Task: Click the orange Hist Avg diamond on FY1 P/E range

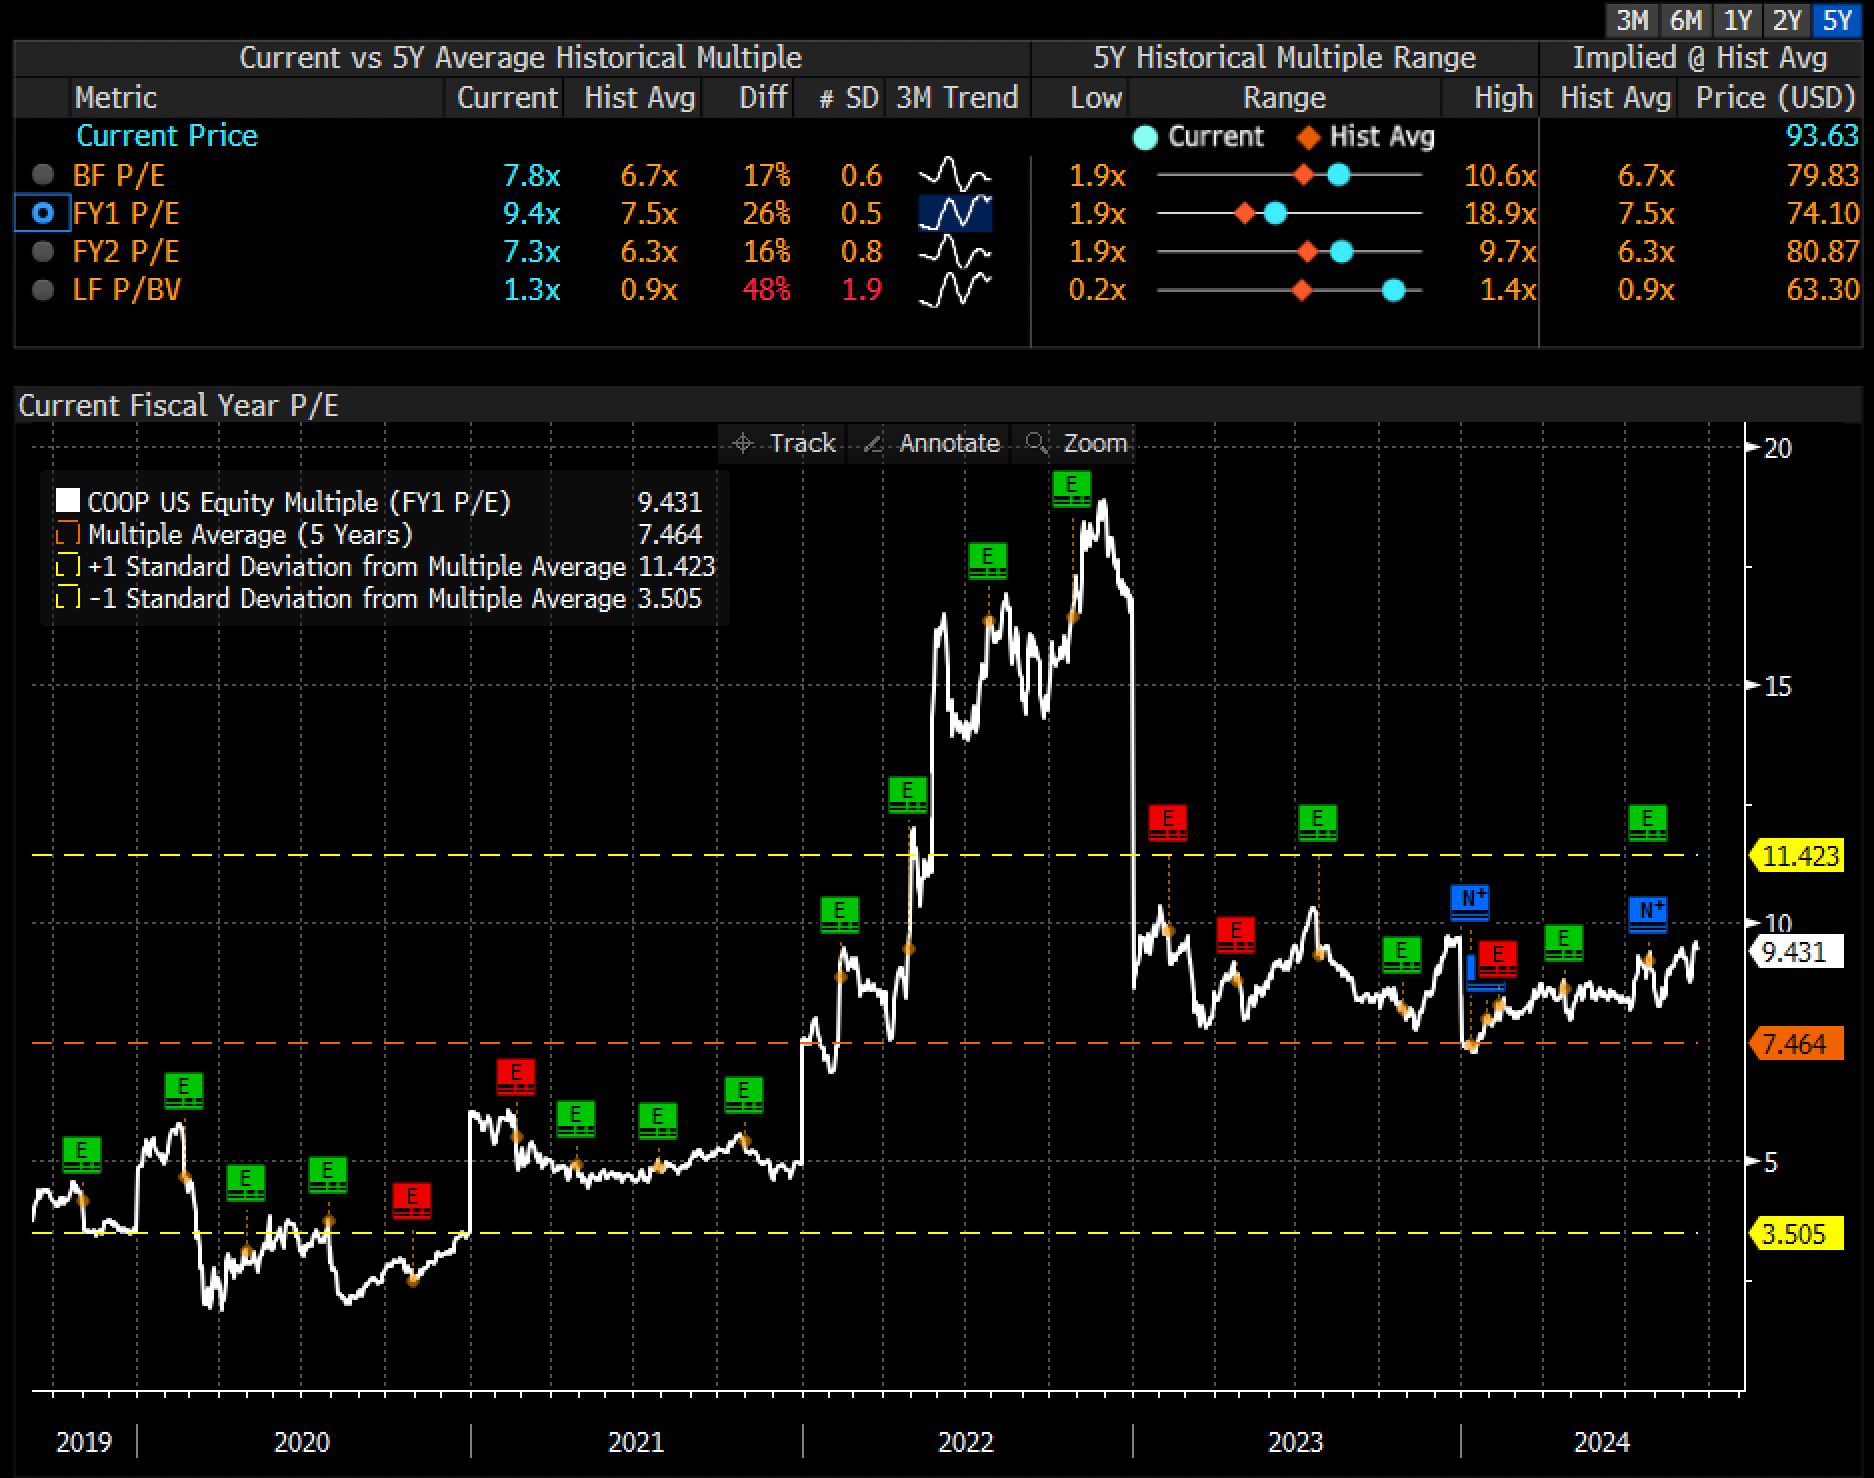Action: coord(1245,214)
